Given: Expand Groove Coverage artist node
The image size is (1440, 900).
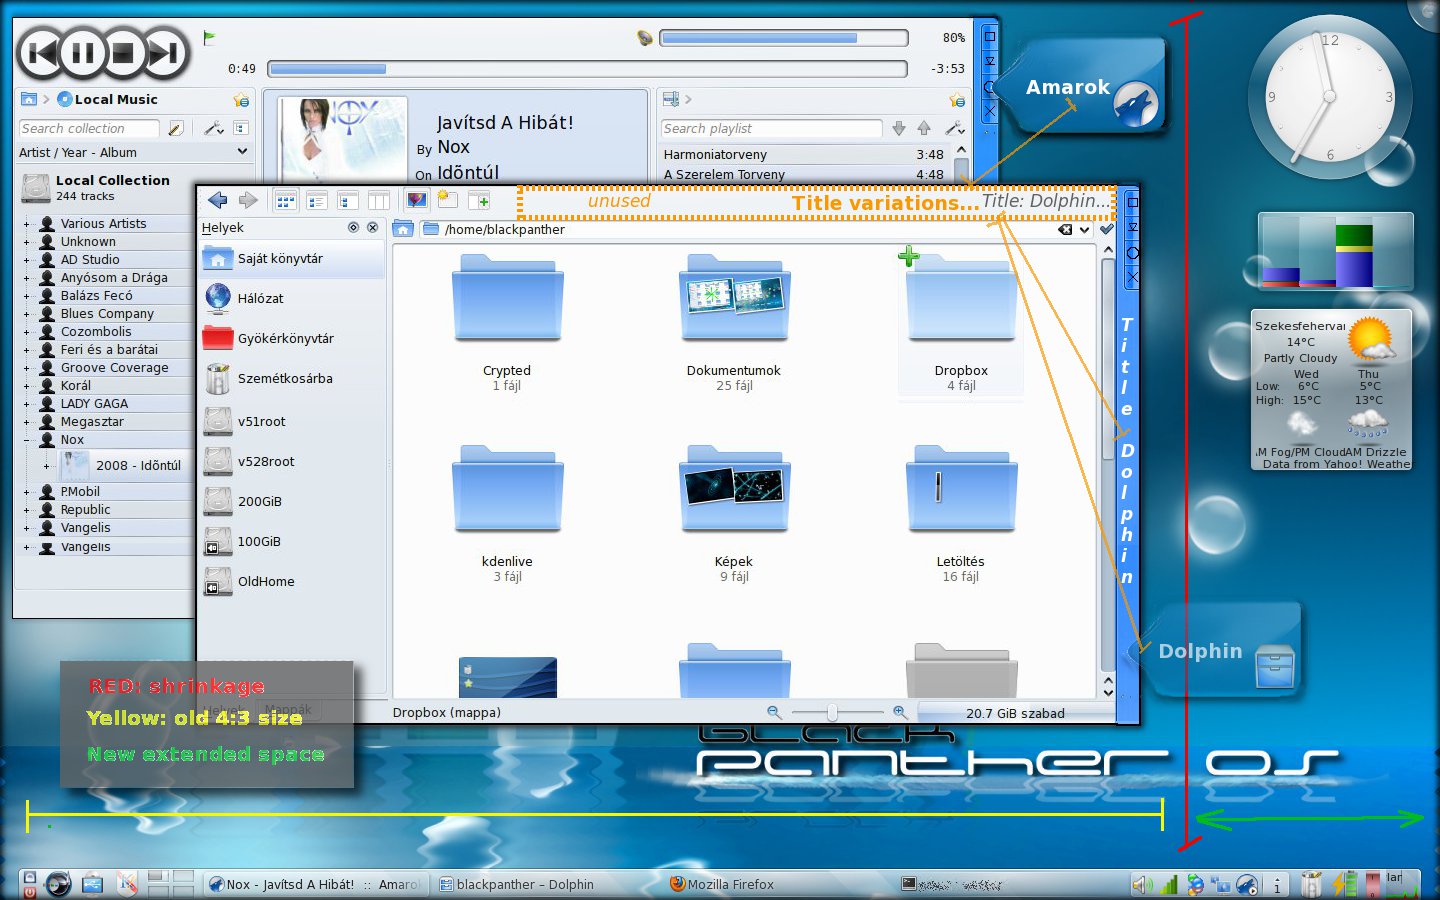Looking at the screenshot, I should pos(27,368).
